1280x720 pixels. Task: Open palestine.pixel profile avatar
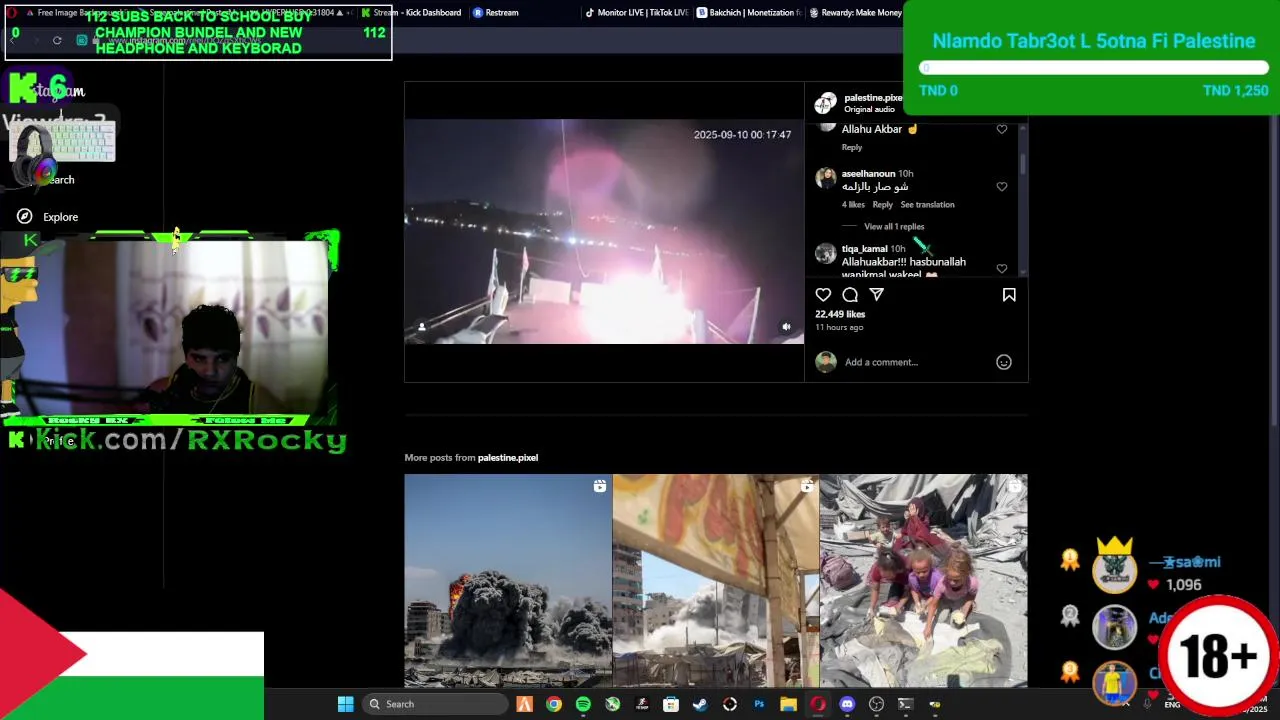(x=826, y=103)
